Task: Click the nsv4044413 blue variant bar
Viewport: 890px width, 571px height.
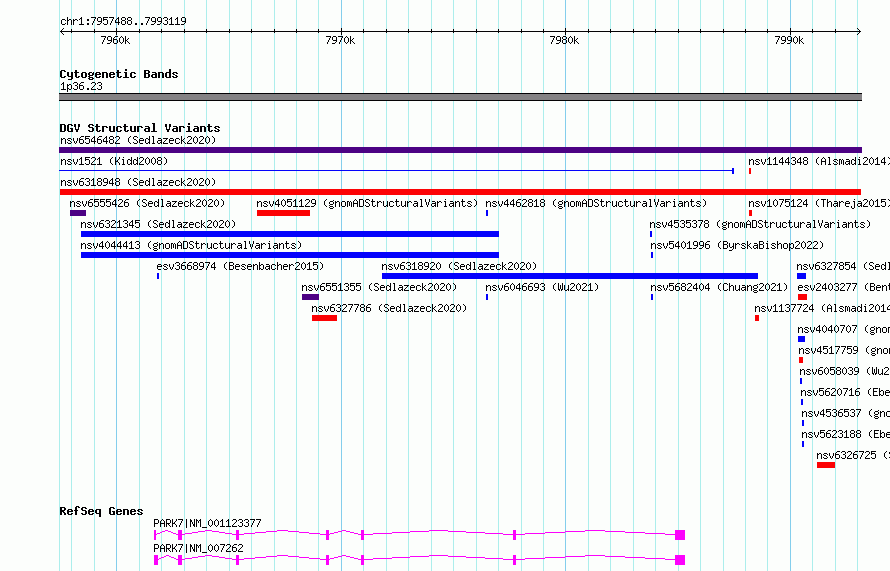Action: [289, 255]
